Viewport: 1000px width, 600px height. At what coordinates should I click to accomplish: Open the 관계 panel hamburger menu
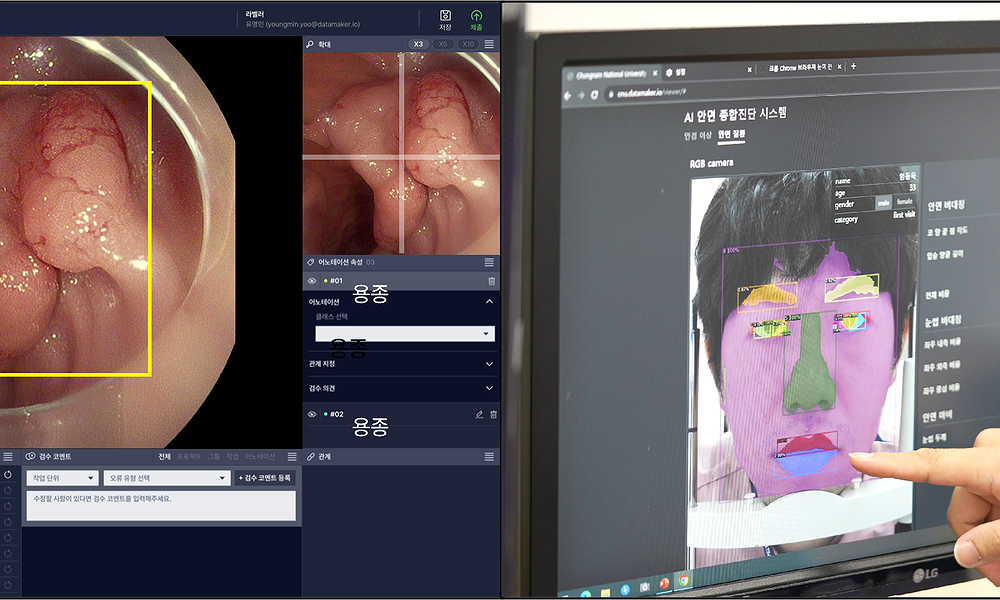click(x=489, y=457)
